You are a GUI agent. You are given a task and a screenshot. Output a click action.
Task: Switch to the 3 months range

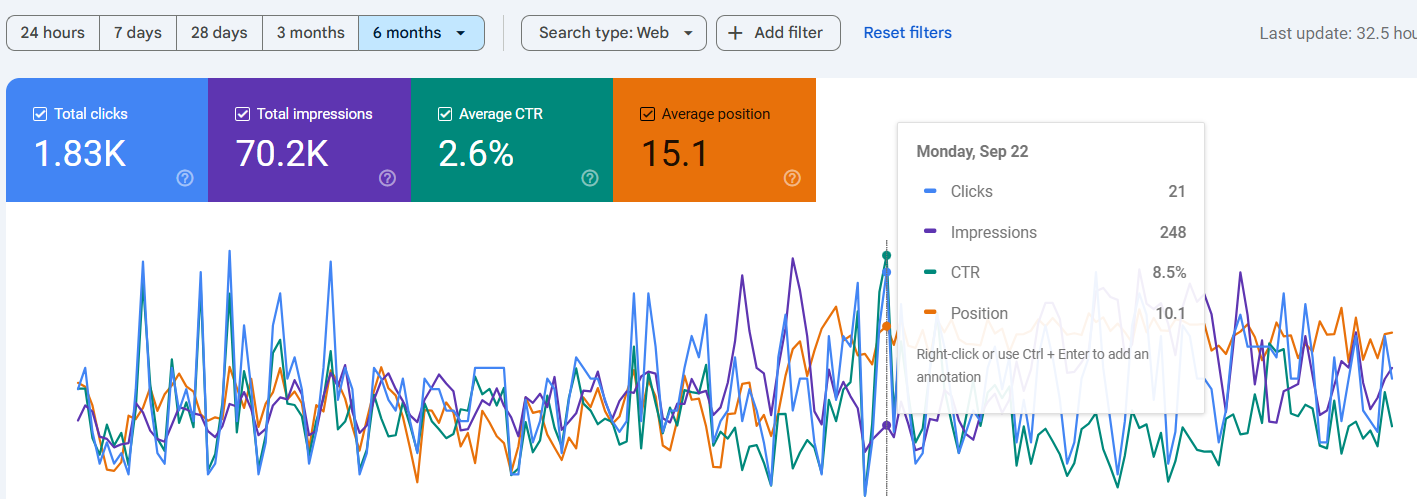click(310, 33)
